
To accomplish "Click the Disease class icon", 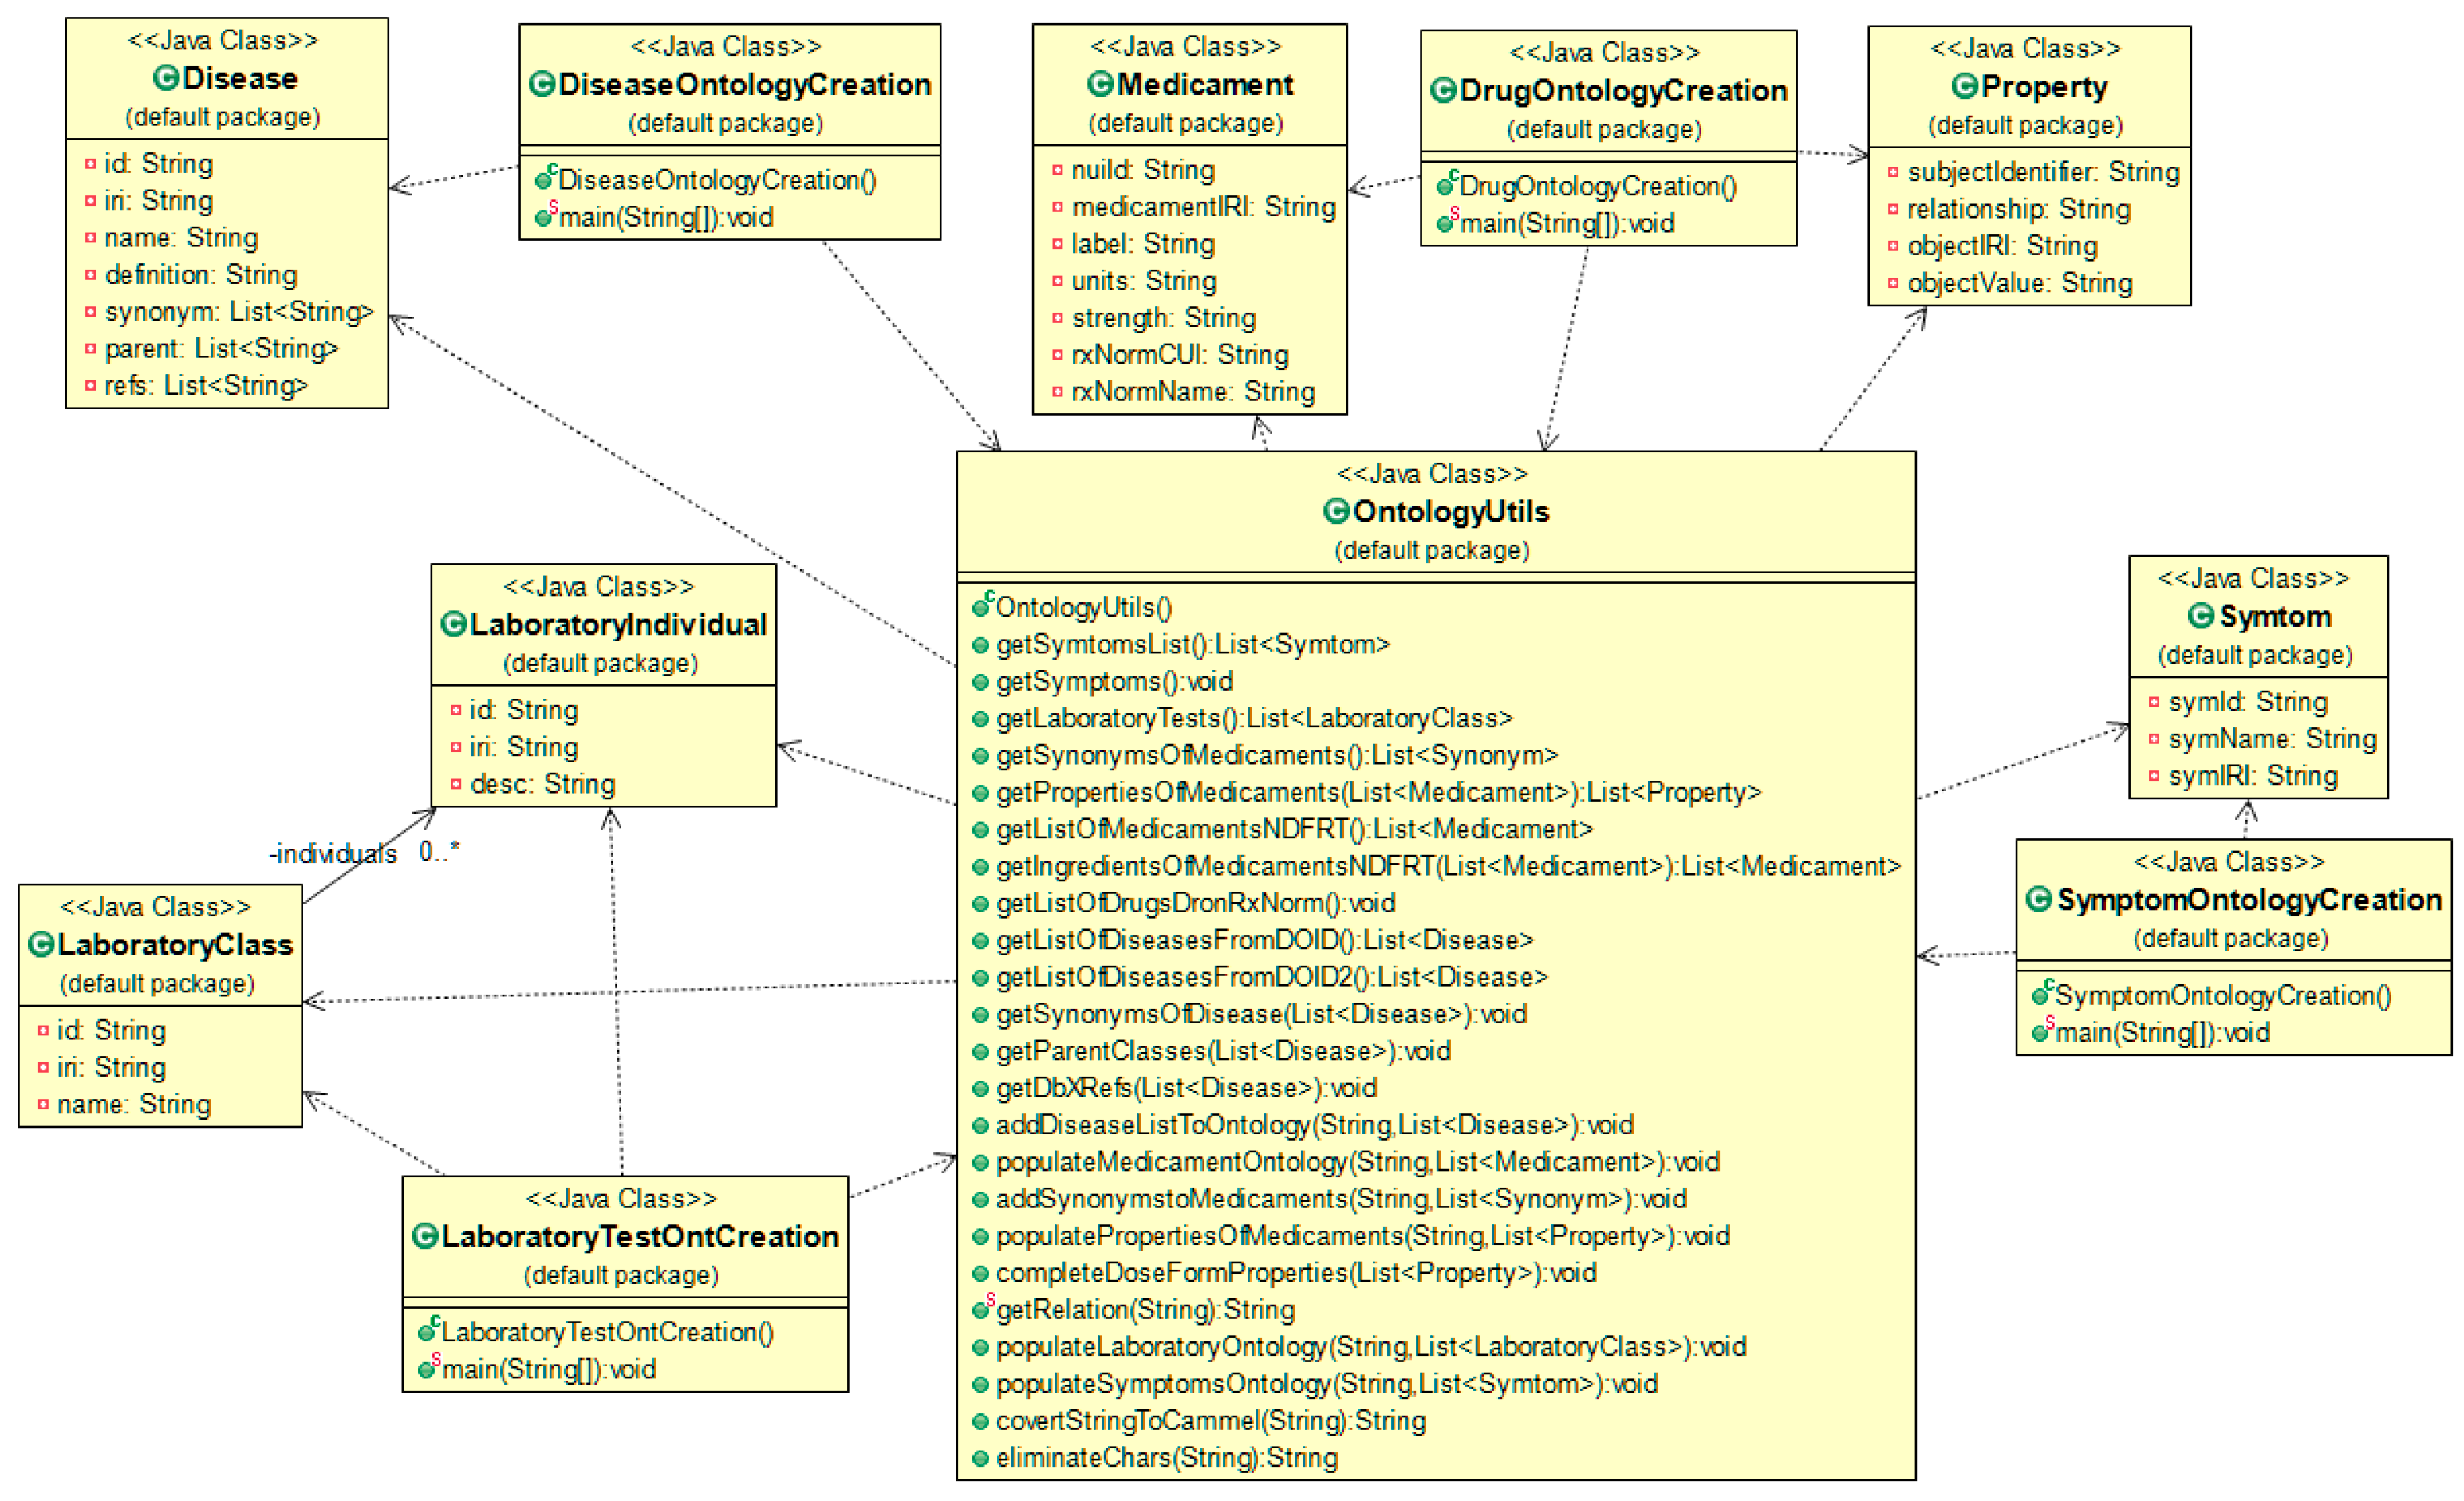I will coord(166,78).
